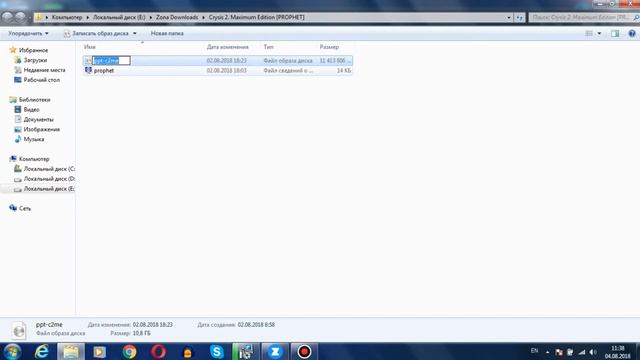The height and width of the screenshot is (360, 640).
Task: Open the Action Center flag tray icon
Action: pyautogui.click(x=559, y=352)
